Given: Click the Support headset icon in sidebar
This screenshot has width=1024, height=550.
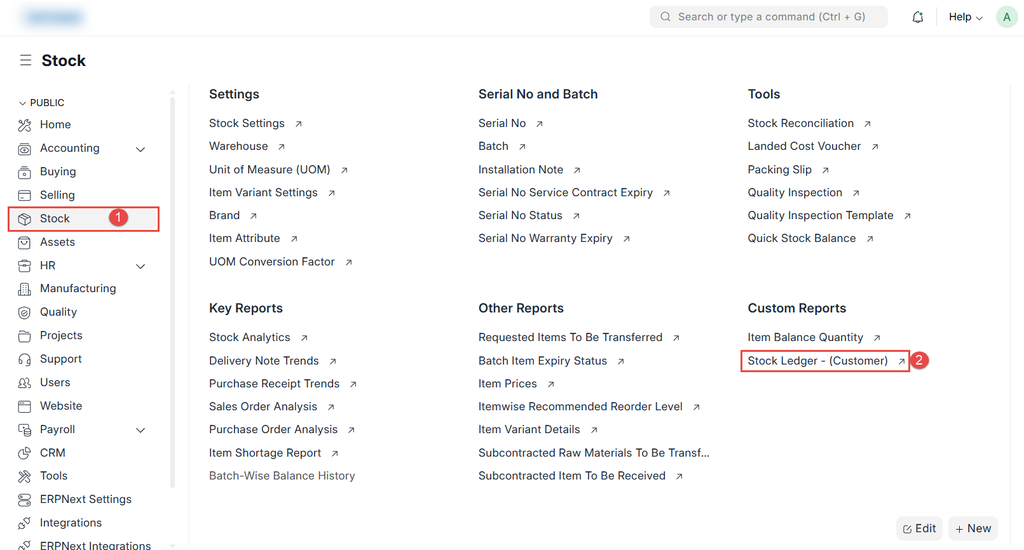Looking at the screenshot, I should point(25,359).
